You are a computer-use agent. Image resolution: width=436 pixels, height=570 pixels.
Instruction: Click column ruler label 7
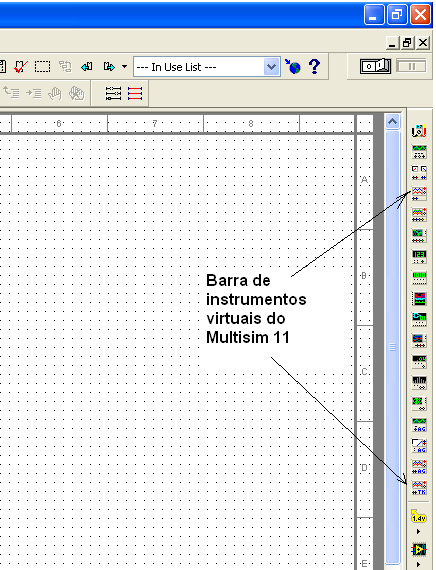click(x=155, y=124)
